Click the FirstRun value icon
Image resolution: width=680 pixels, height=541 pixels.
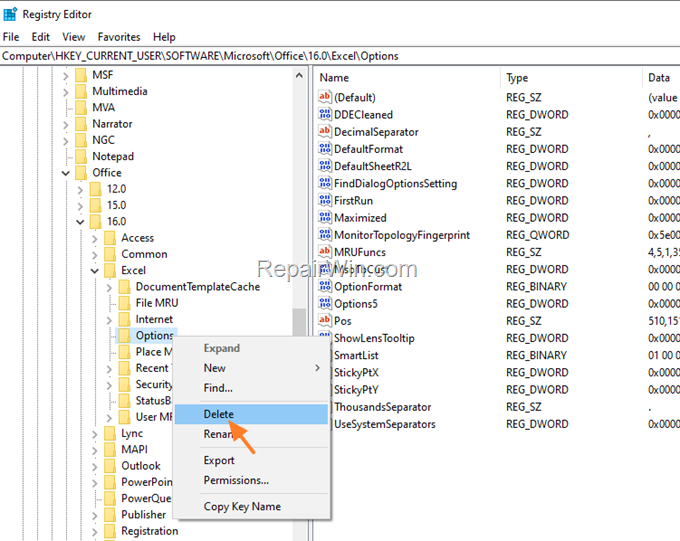pos(325,200)
